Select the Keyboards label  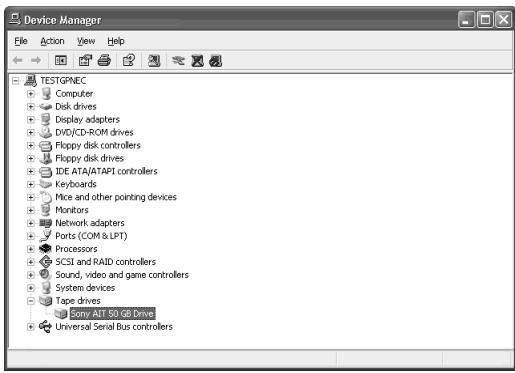[76, 184]
